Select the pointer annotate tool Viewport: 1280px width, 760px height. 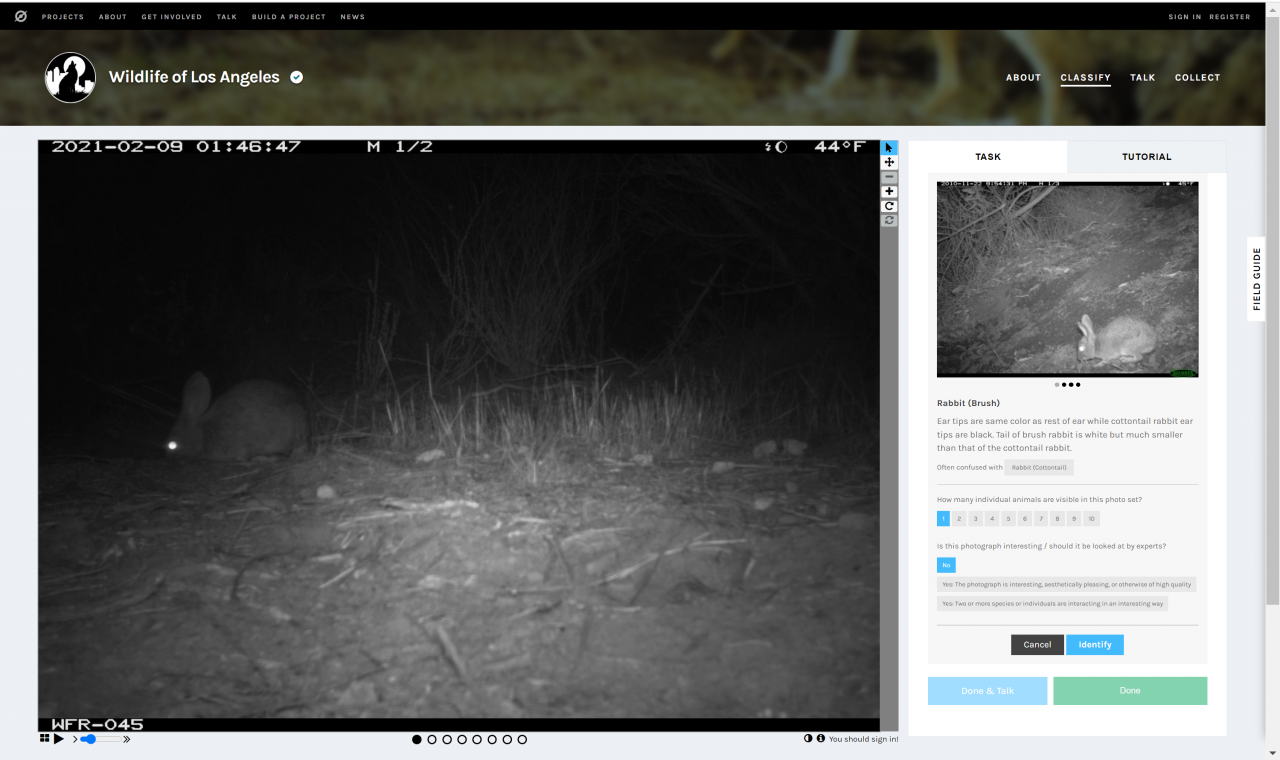tap(889, 148)
